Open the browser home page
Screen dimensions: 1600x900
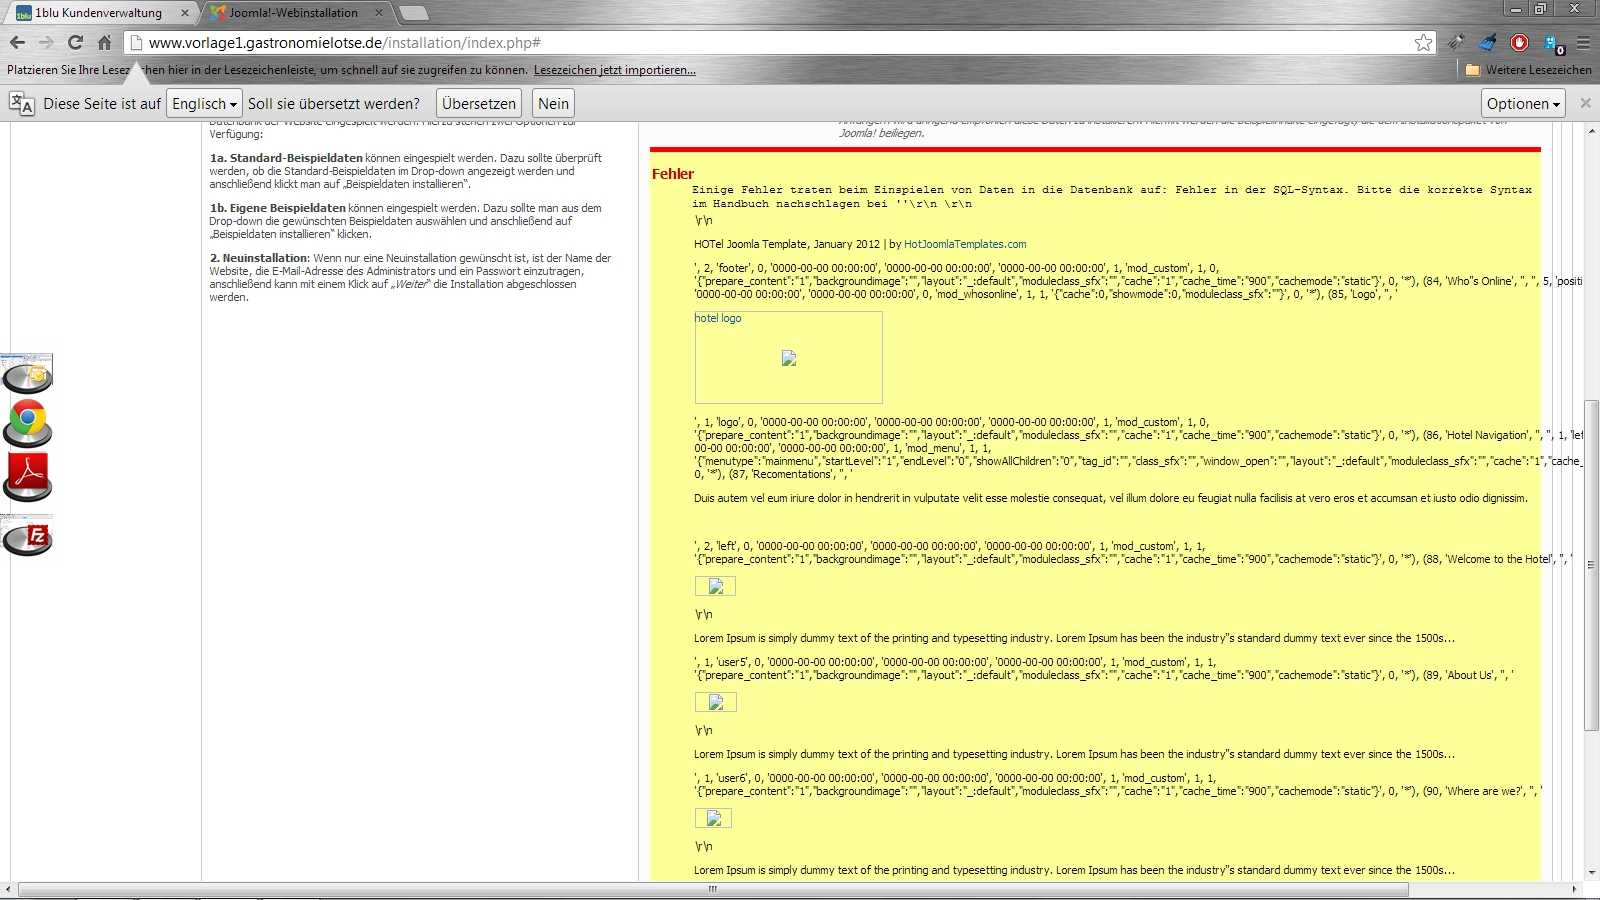coord(104,42)
